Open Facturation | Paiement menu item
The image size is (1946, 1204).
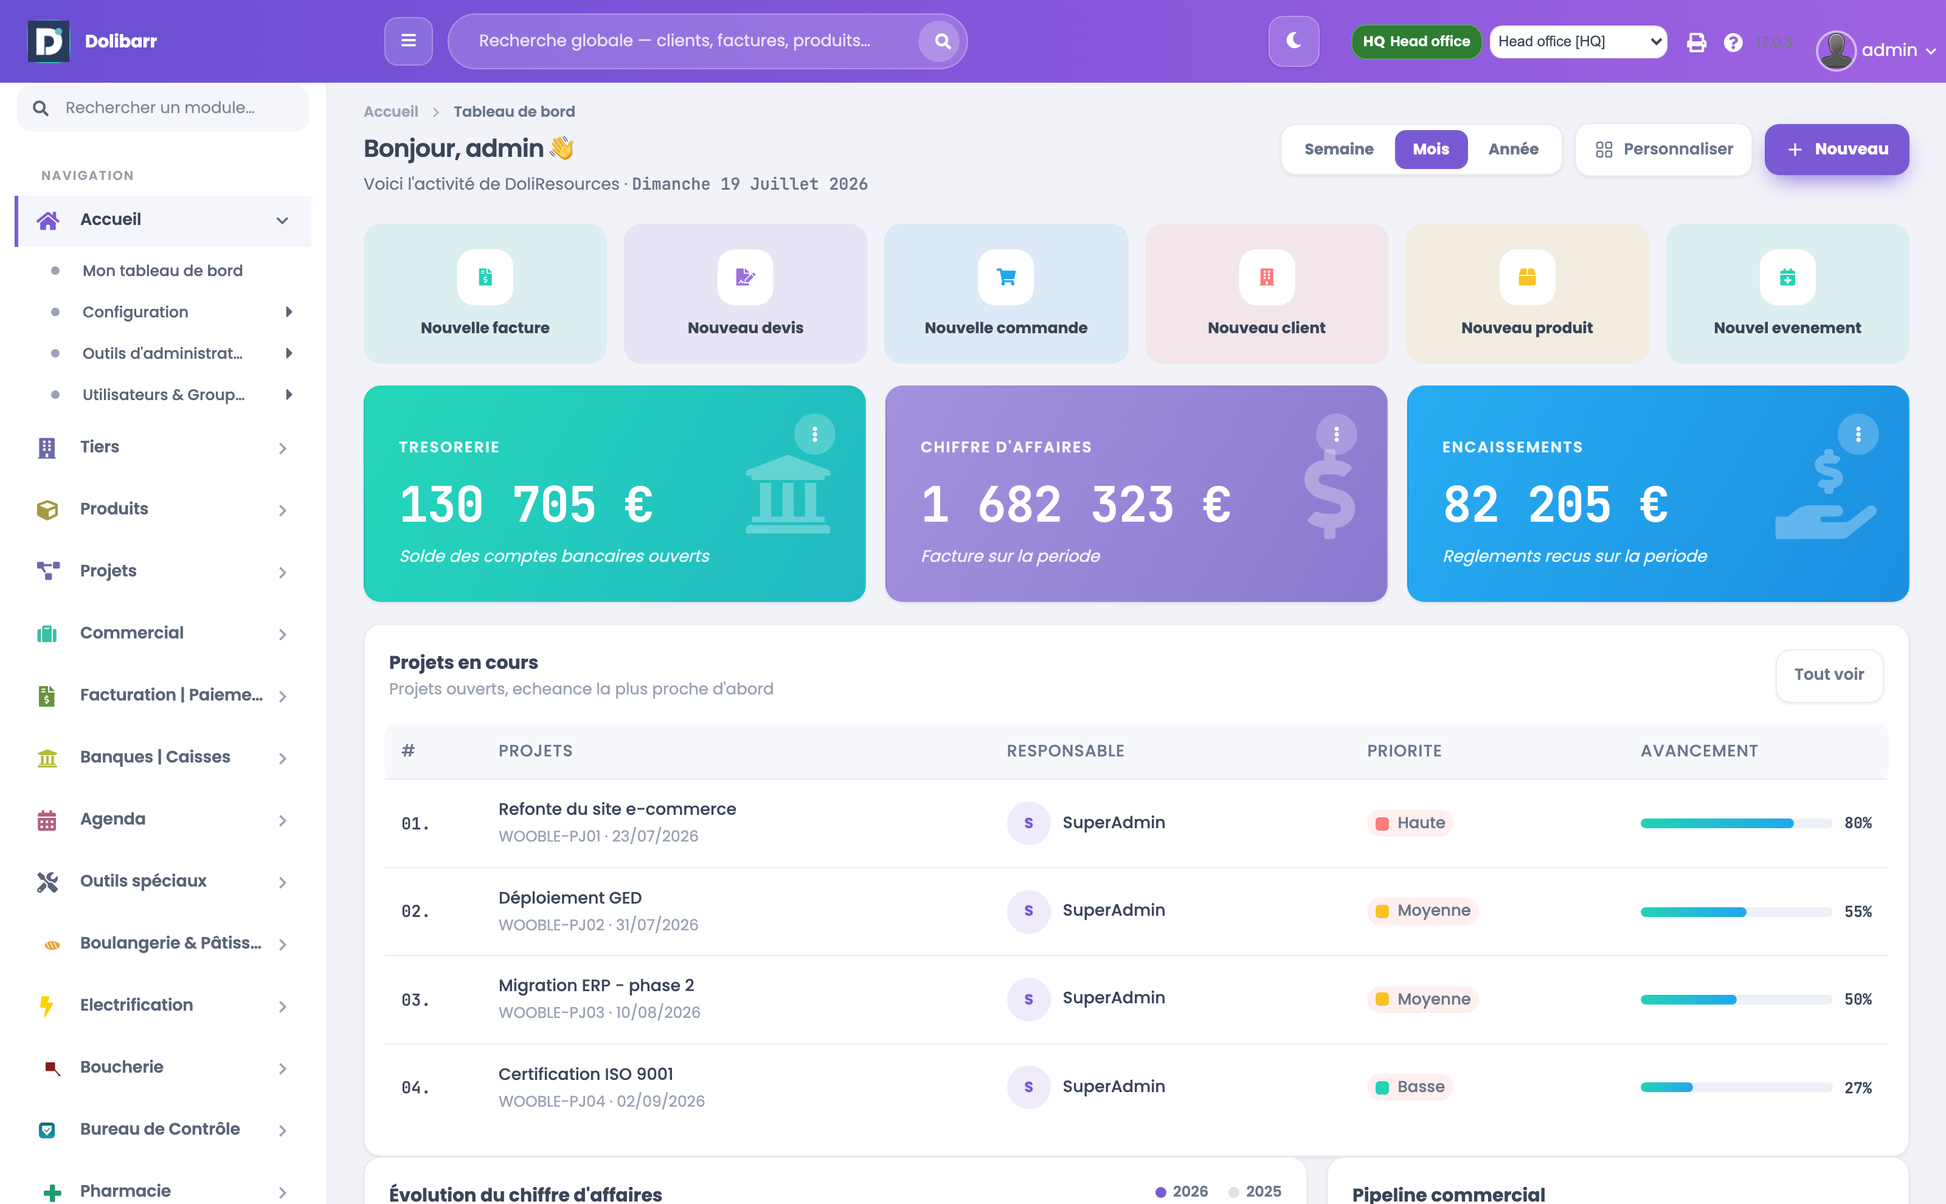[164, 695]
